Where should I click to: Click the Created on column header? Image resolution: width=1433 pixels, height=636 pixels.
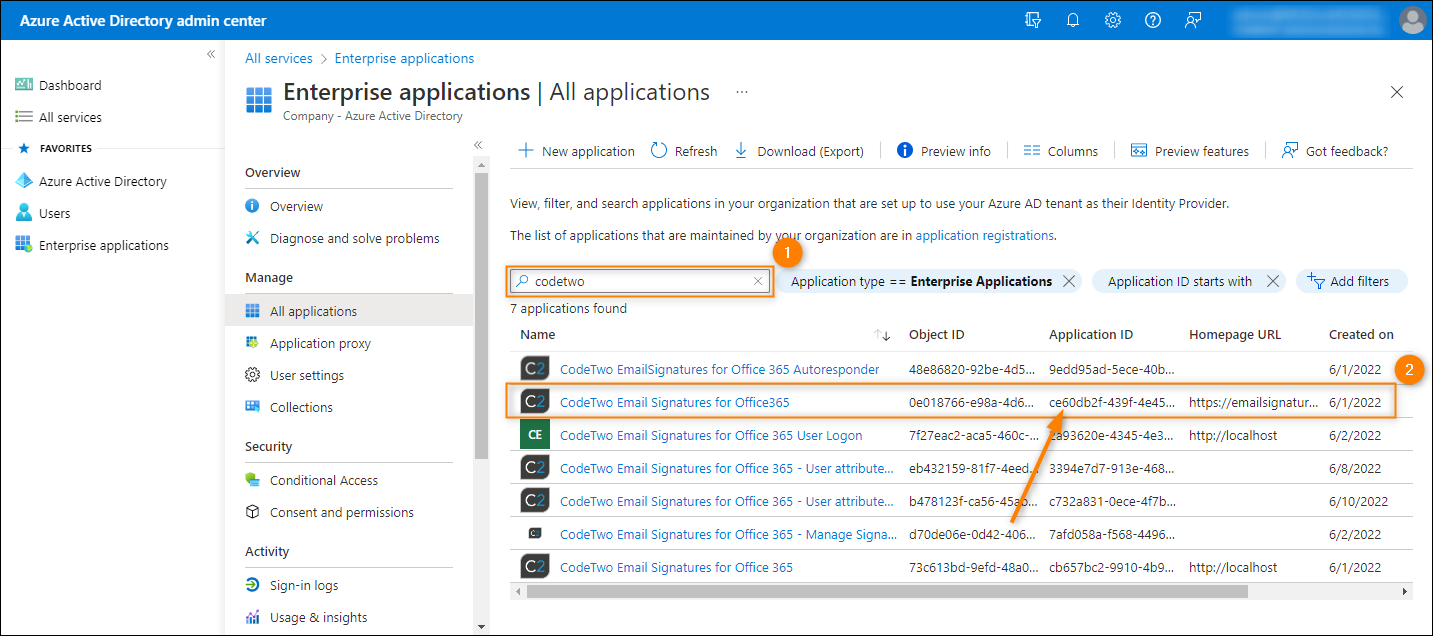coord(1361,335)
